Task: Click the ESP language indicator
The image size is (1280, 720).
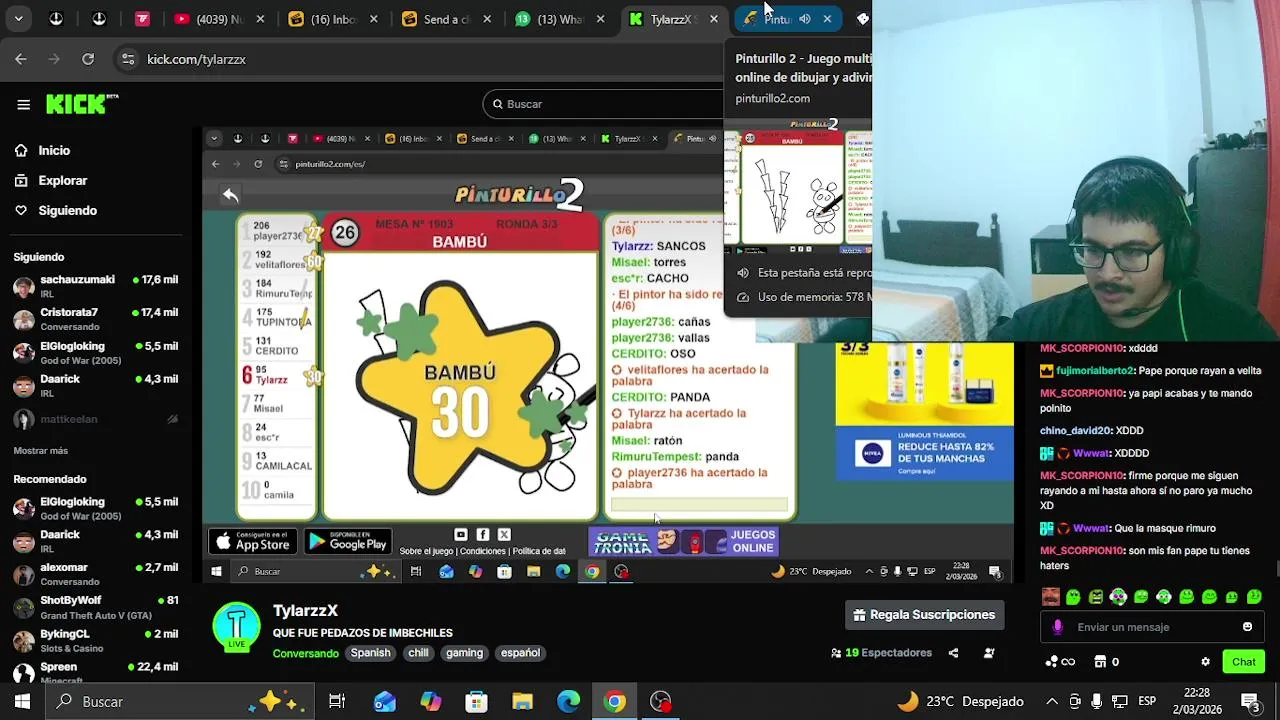Action: pyautogui.click(x=1147, y=702)
